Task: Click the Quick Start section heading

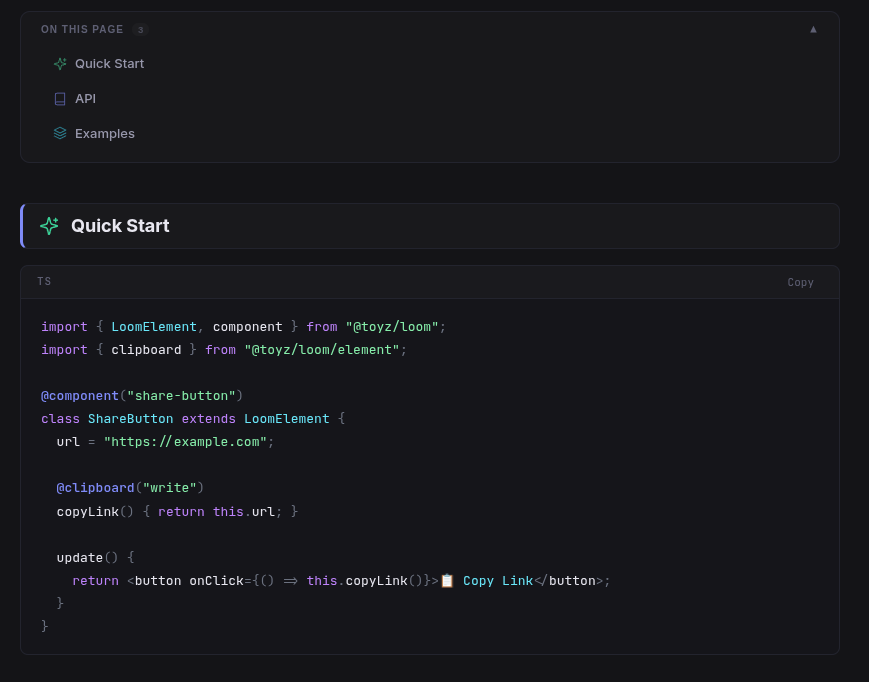Action: pyautogui.click(x=120, y=226)
